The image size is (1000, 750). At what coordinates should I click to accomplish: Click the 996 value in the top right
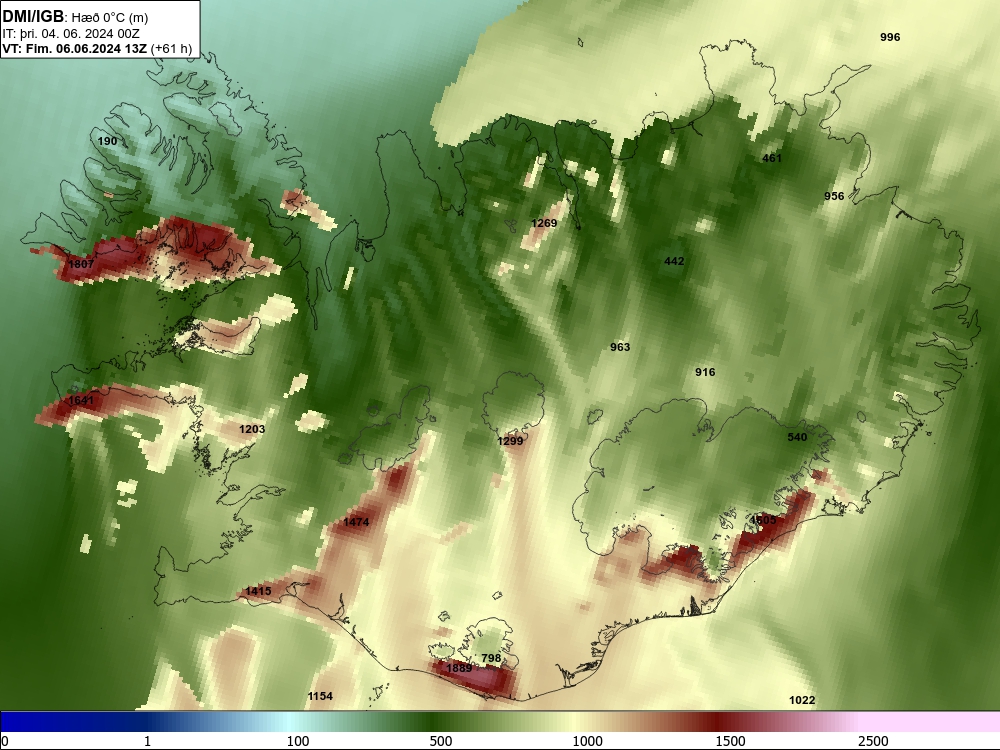pos(890,37)
